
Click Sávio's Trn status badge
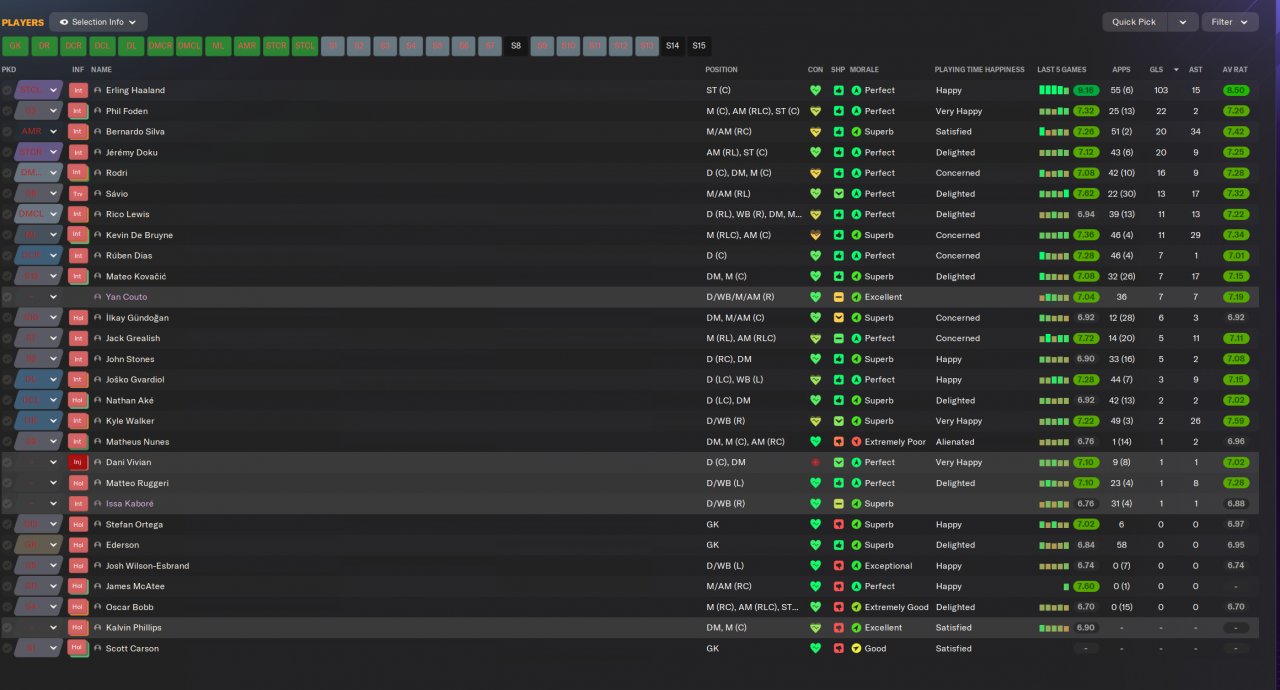(x=78, y=194)
